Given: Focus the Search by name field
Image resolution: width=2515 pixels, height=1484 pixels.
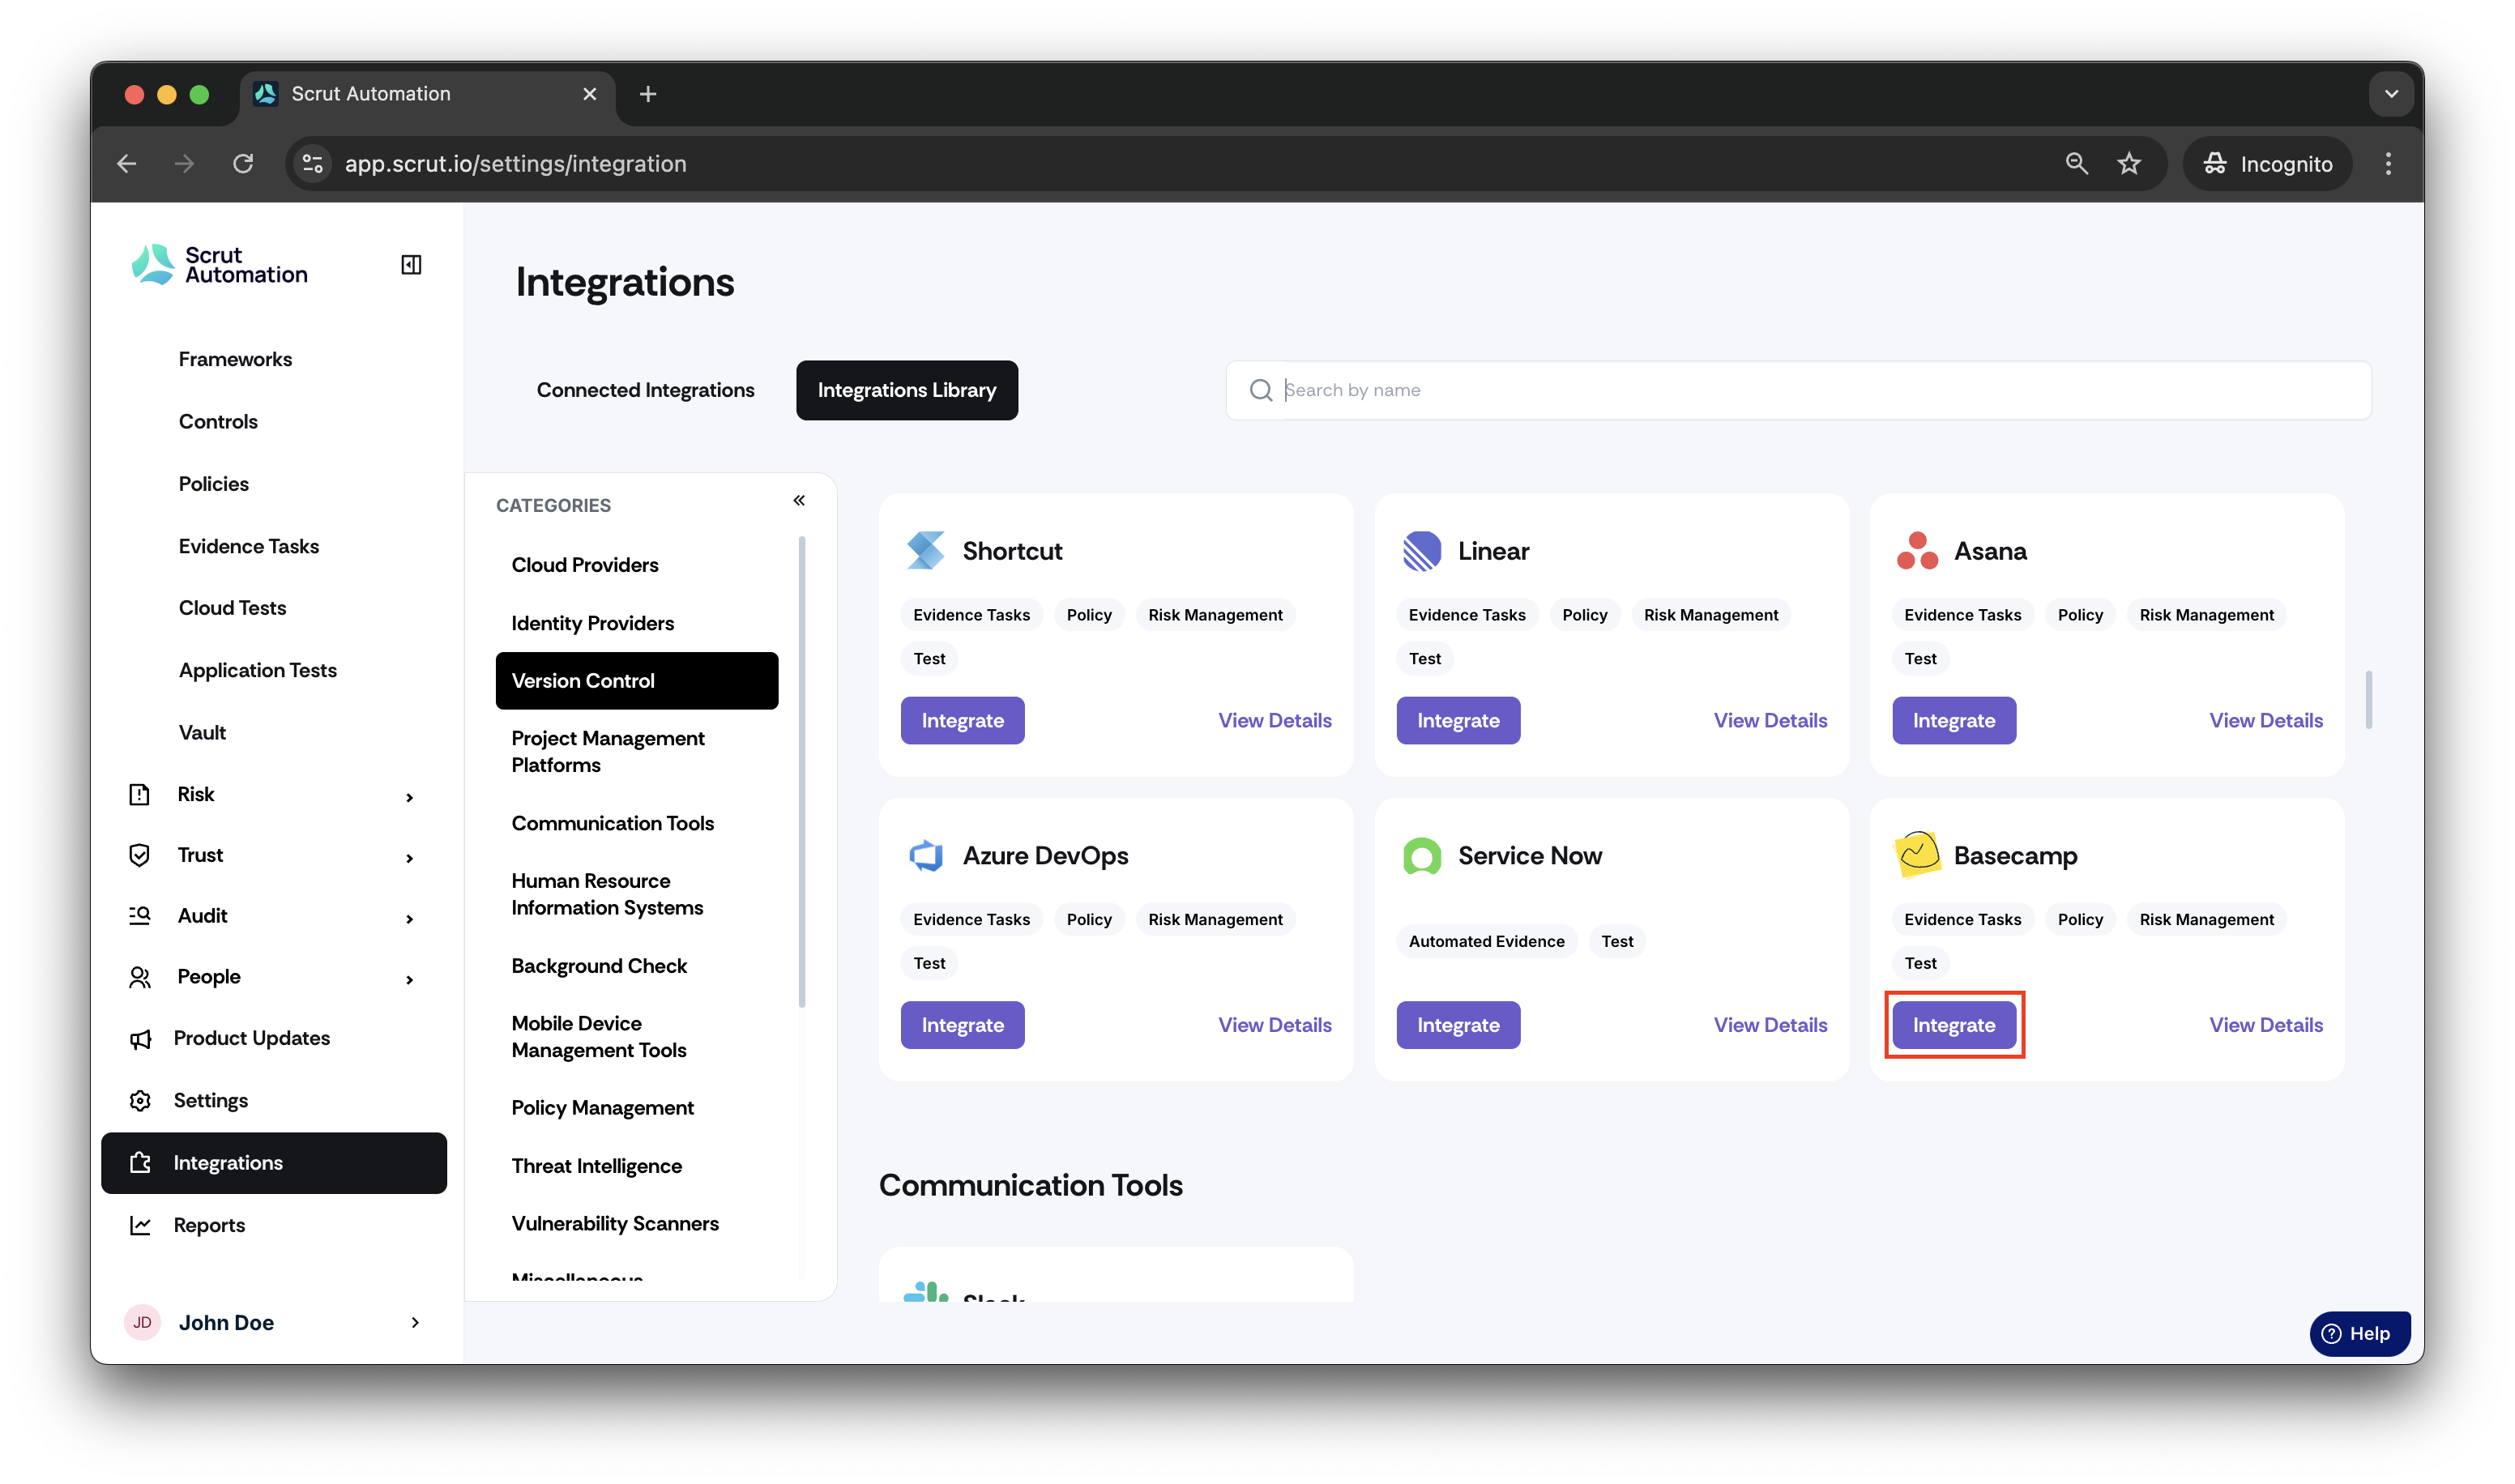Looking at the screenshot, I should [1798, 390].
